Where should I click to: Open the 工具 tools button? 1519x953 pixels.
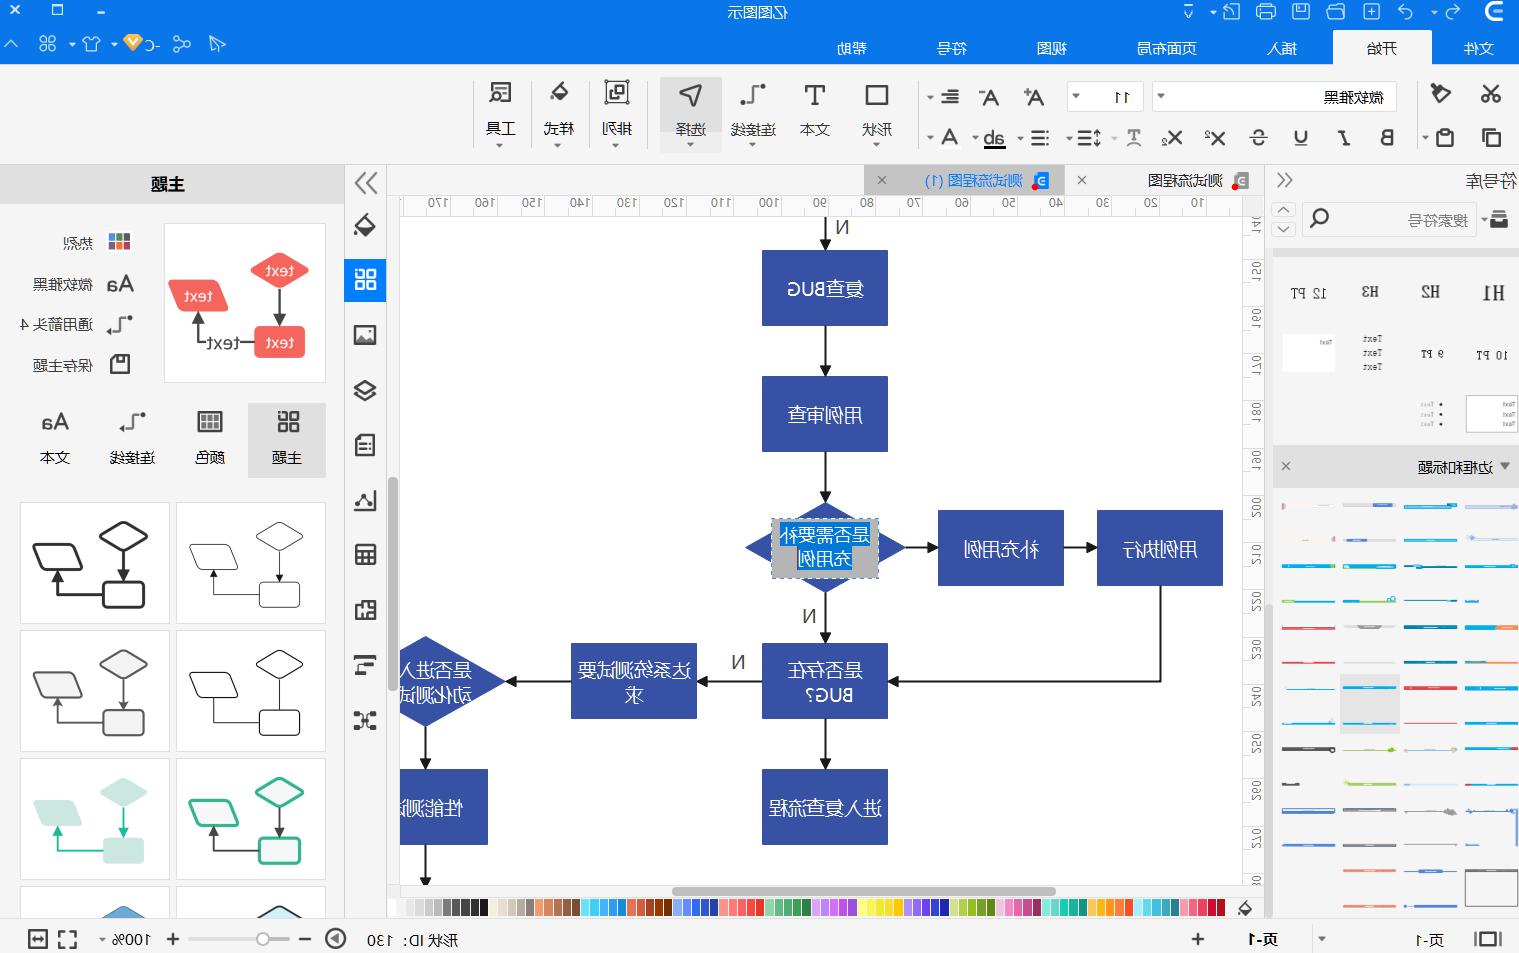tap(500, 114)
